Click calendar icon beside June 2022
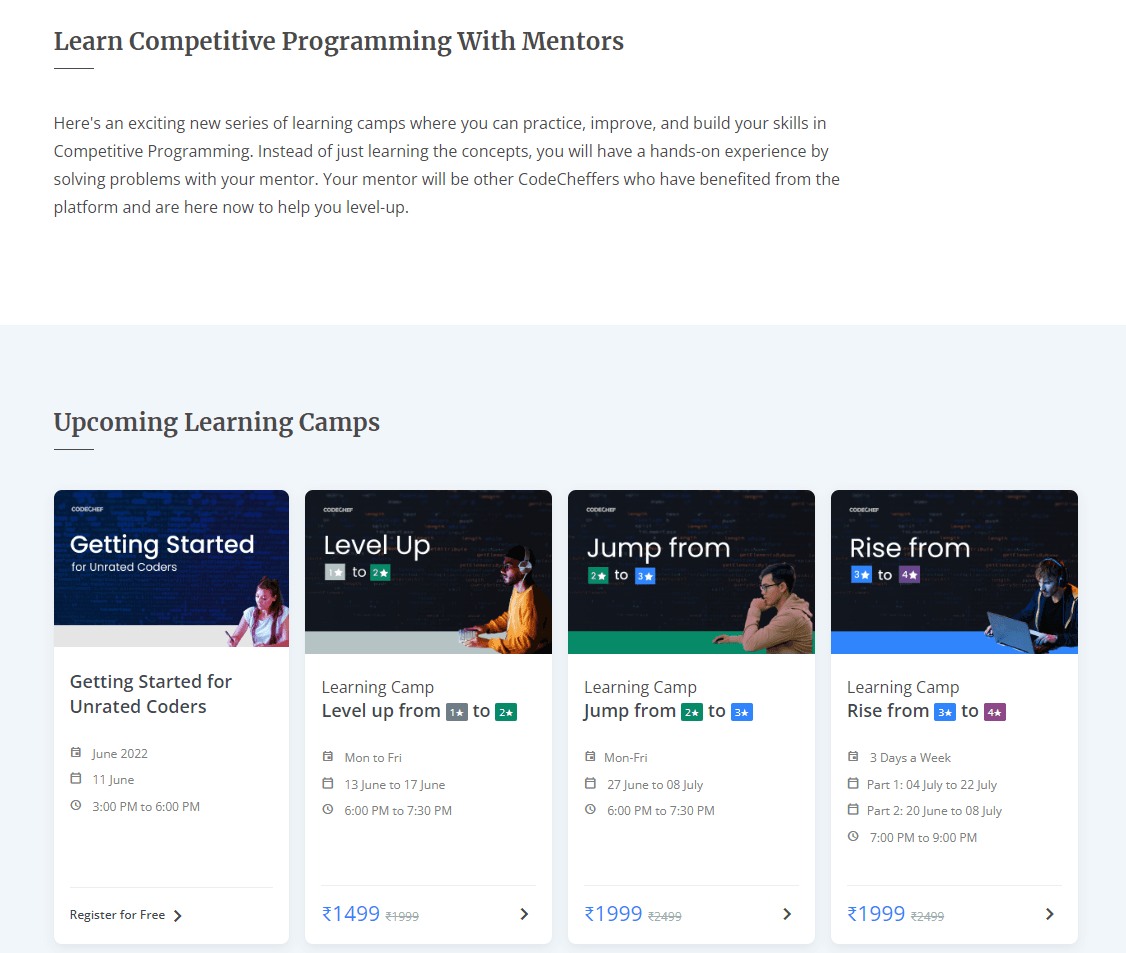This screenshot has height=953, width=1126. click(75, 753)
